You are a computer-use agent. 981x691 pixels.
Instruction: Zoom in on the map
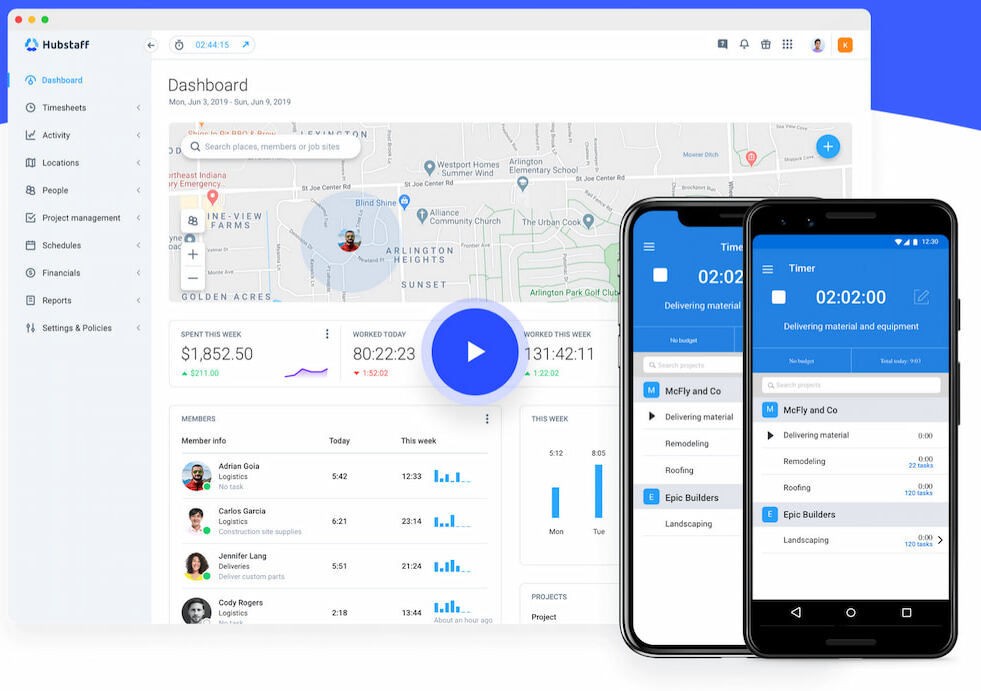[193, 254]
